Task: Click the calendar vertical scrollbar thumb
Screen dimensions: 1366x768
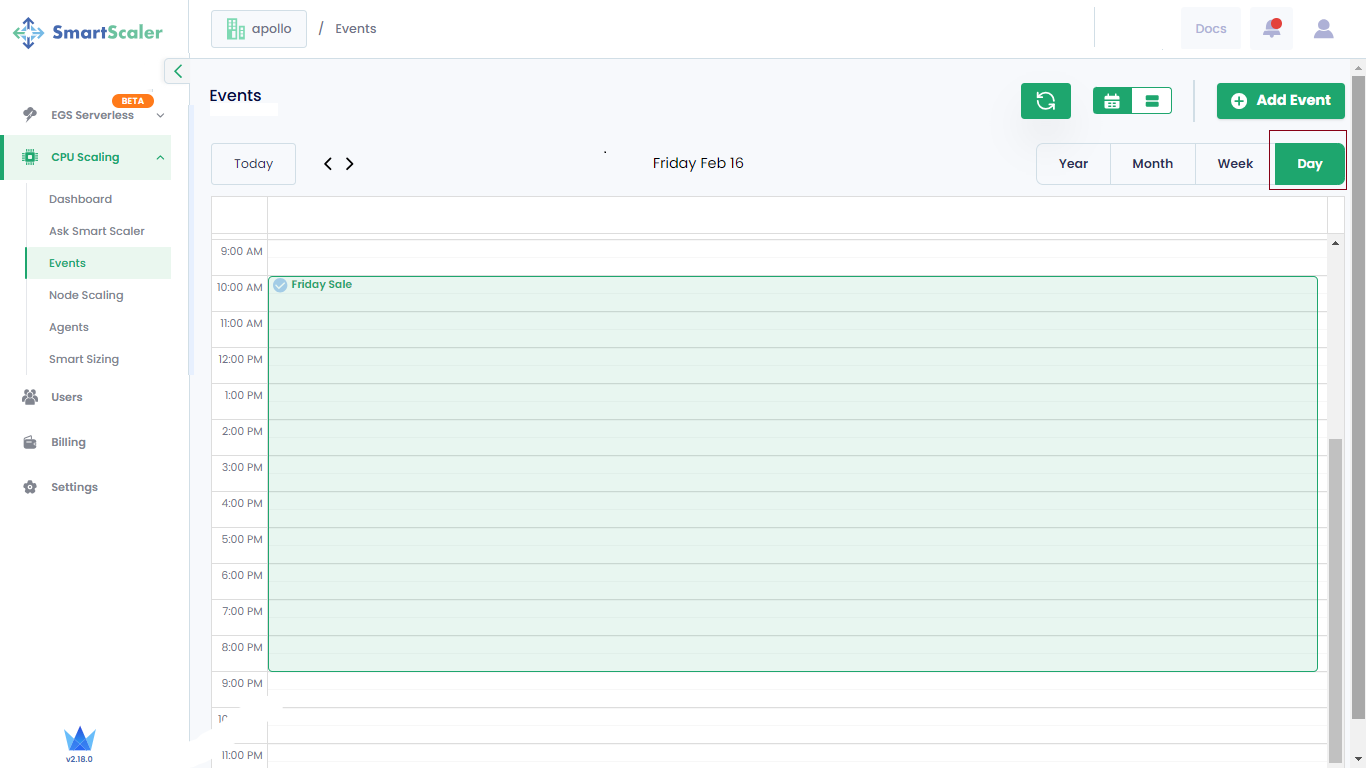Action: point(1335,600)
